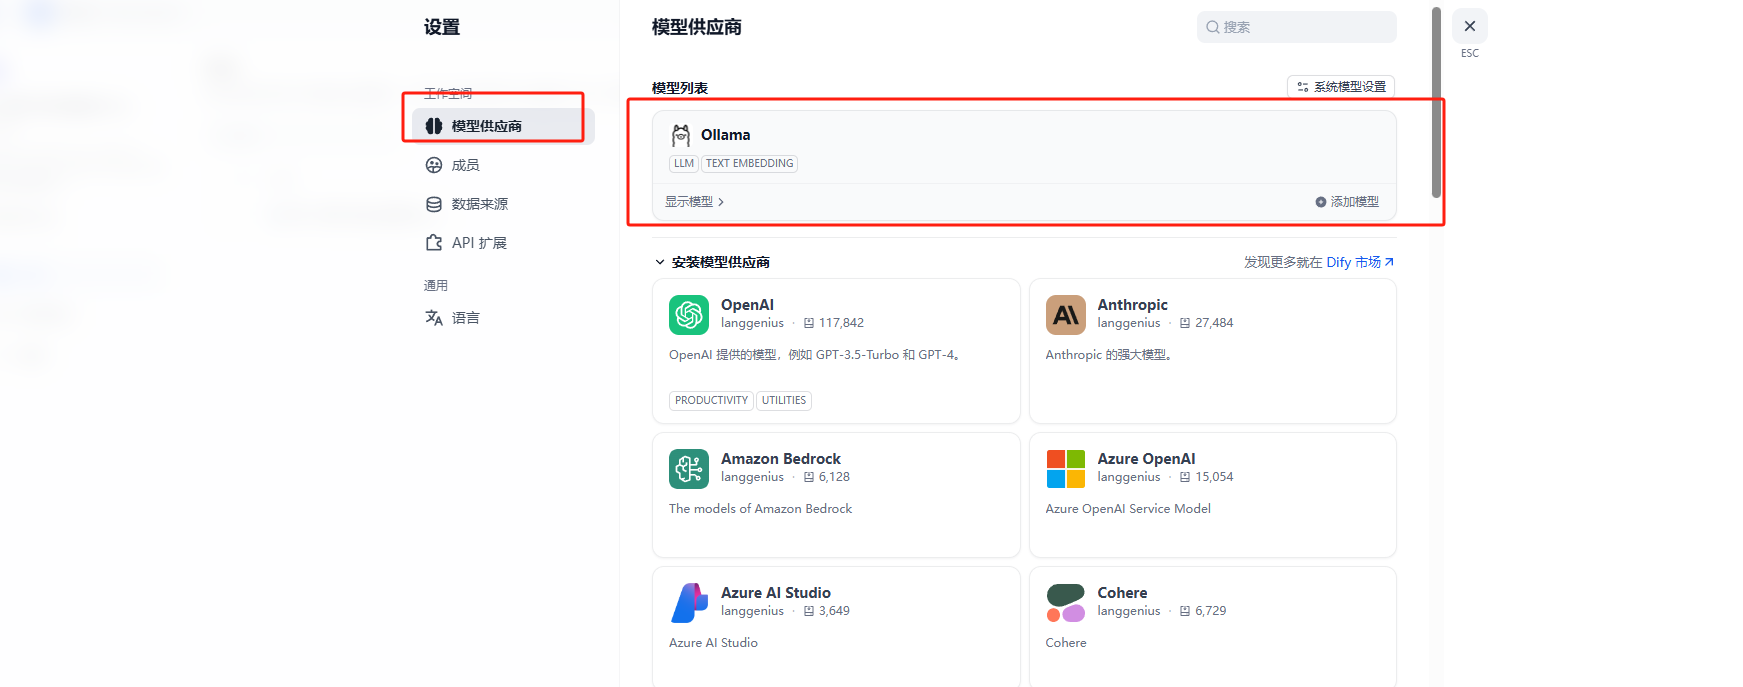Click the OpenAI card download count icon
Image resolution: width=1743 pixels, height=687 pixels.
pos(809,323)
